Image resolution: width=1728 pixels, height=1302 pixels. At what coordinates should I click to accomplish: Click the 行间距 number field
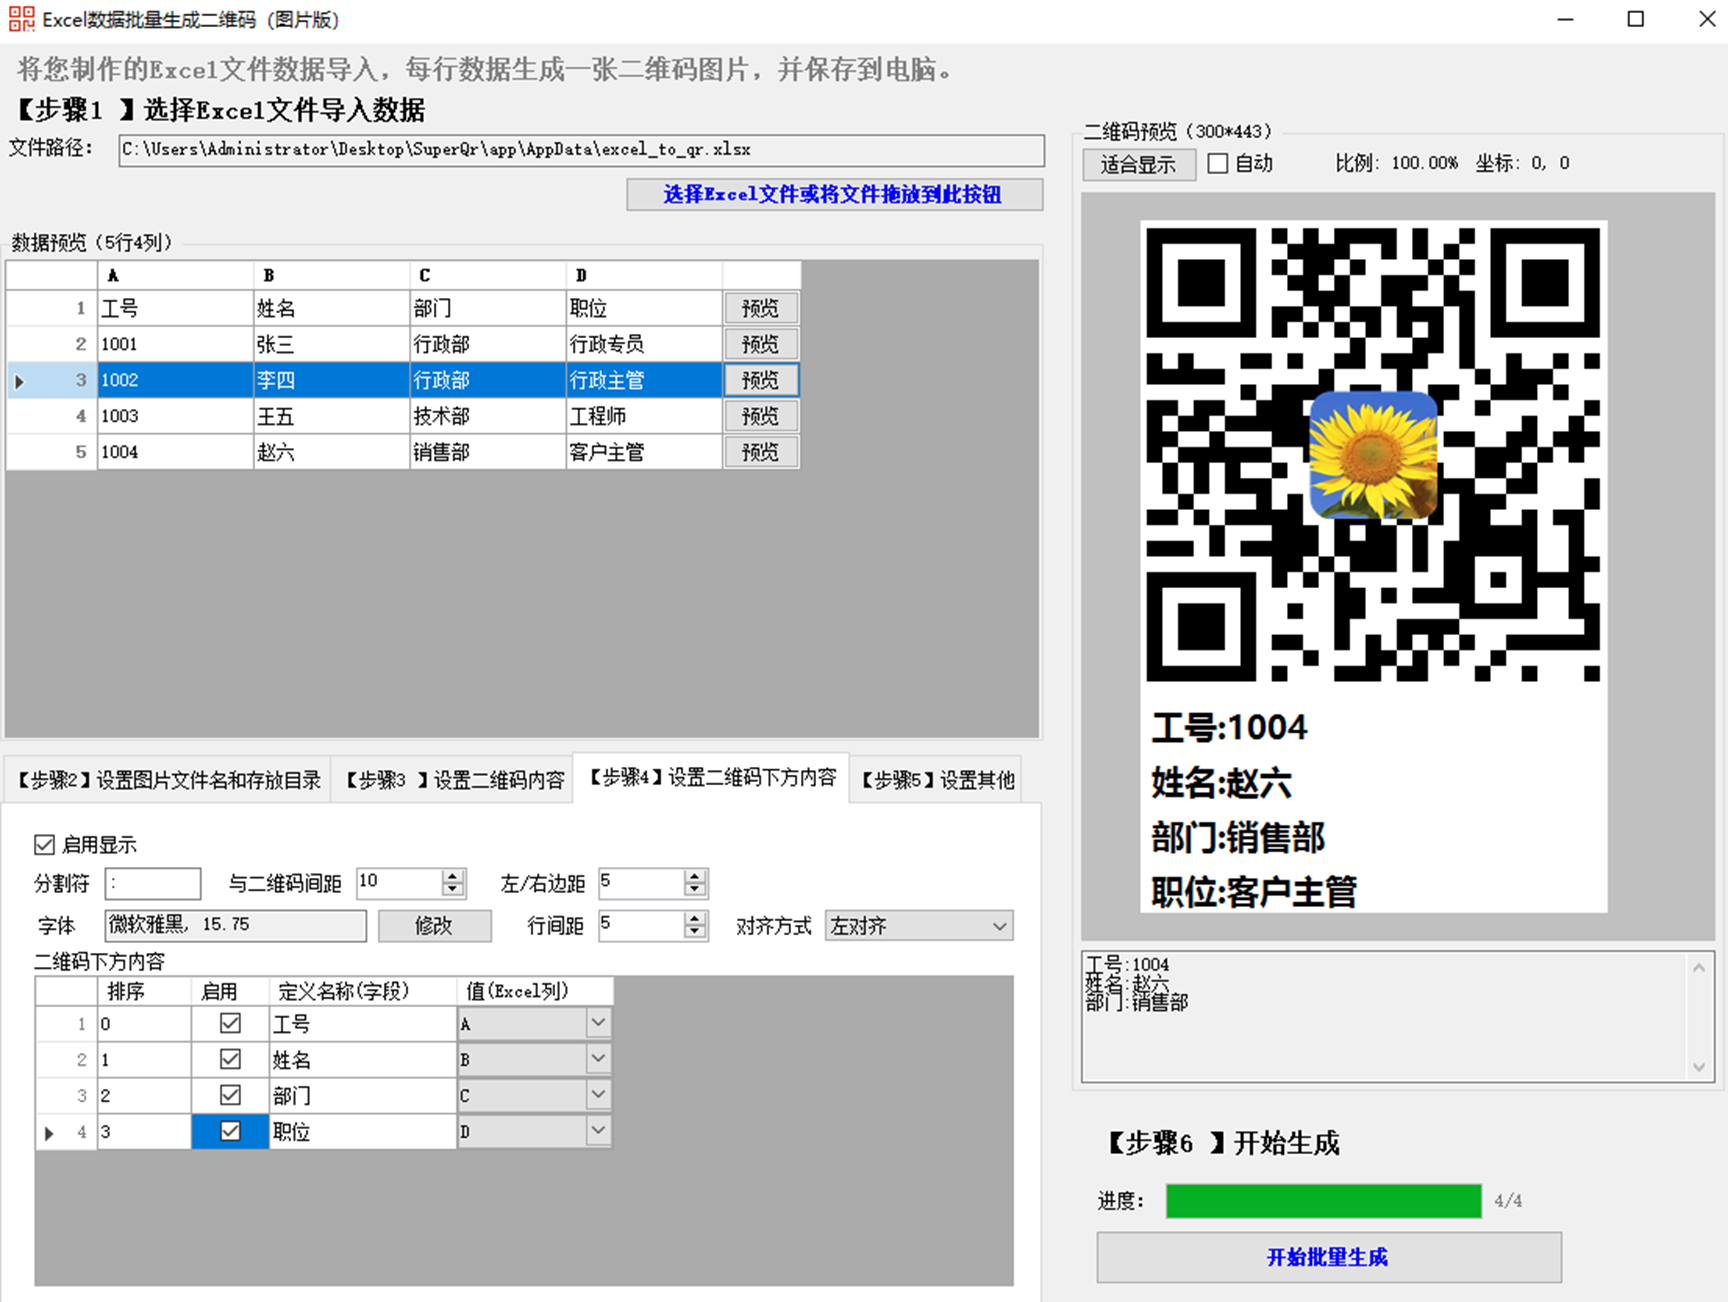coord(641,926)
